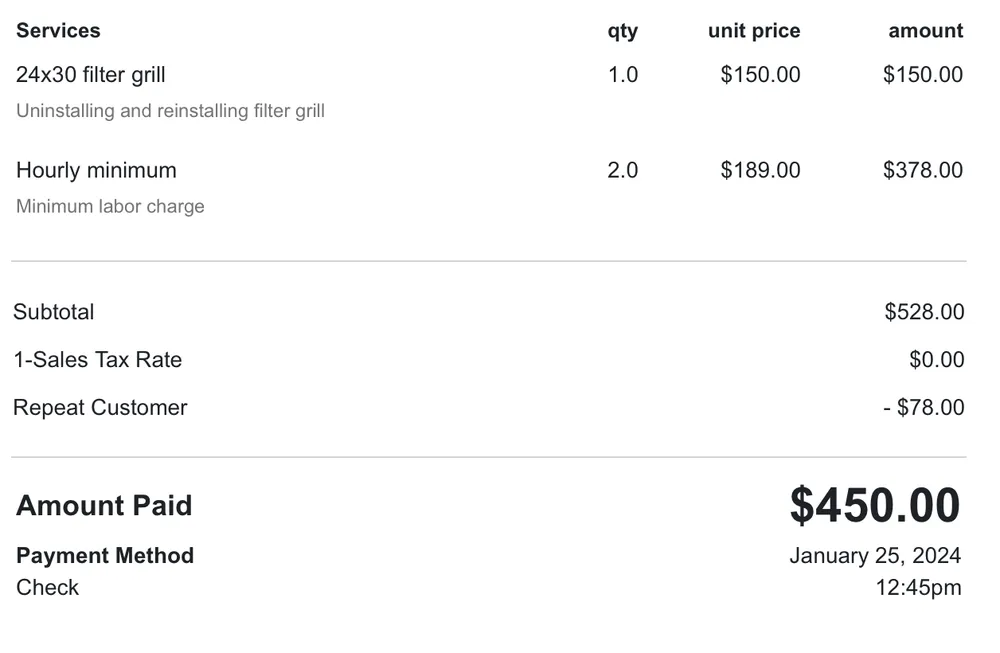Click the $450.00 amount paid total

click(x=874, y=505)
